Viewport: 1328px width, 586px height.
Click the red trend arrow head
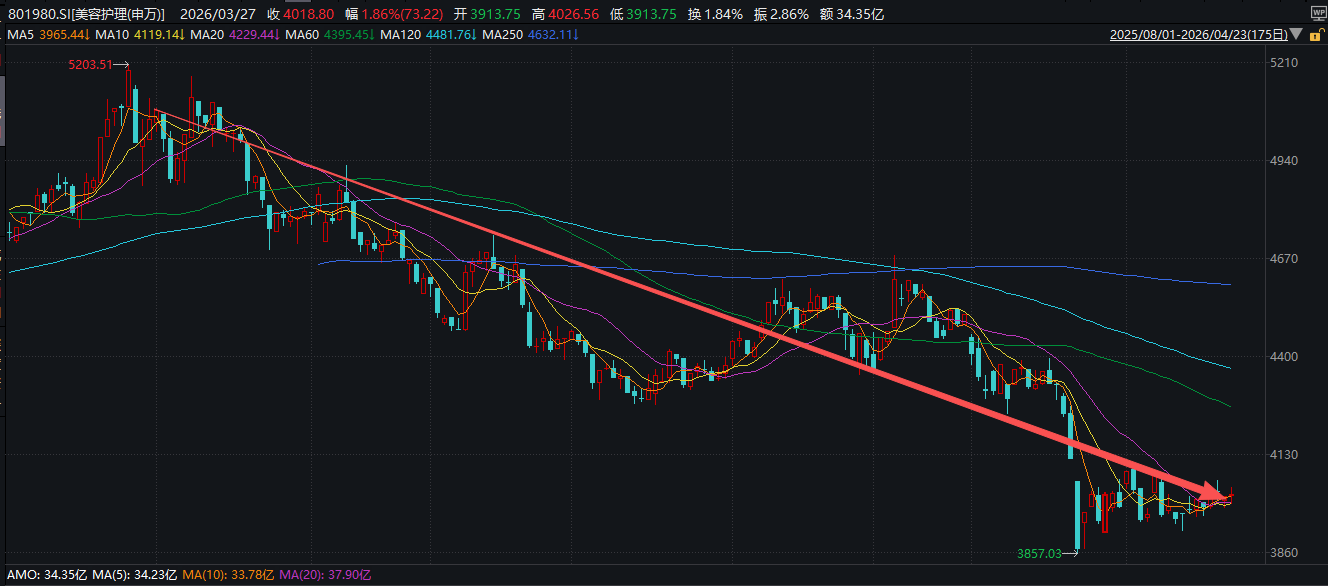(x=1218, y=492)
